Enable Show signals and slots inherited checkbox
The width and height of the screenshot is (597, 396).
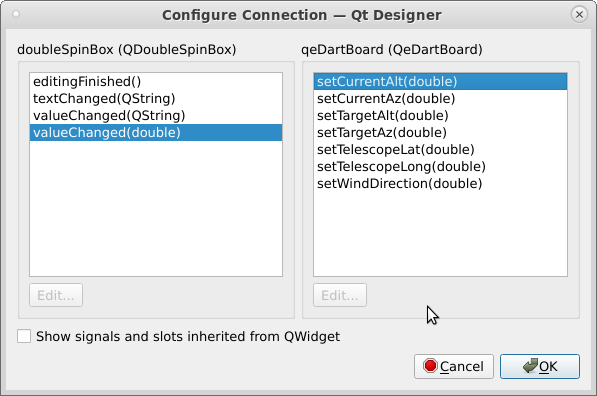24,336
